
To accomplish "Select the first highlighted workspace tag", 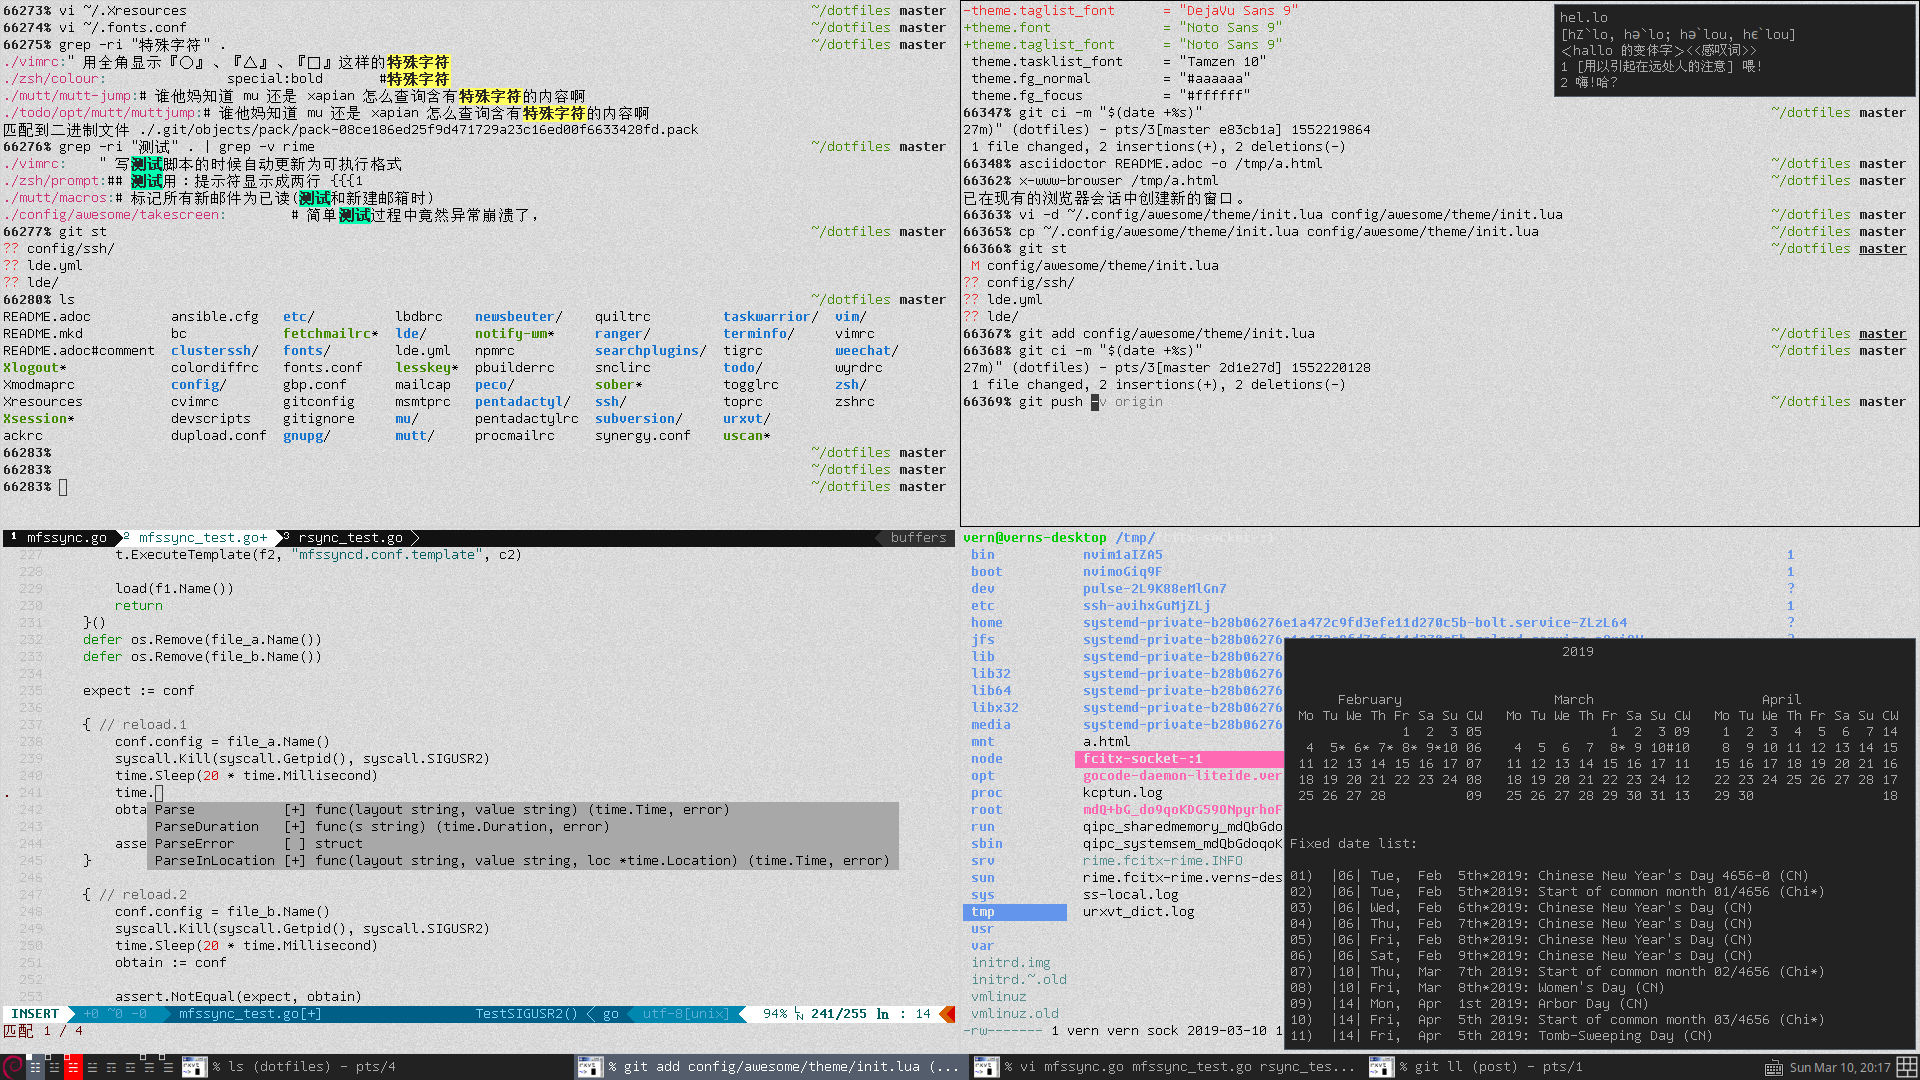I will pos(35,1067).
